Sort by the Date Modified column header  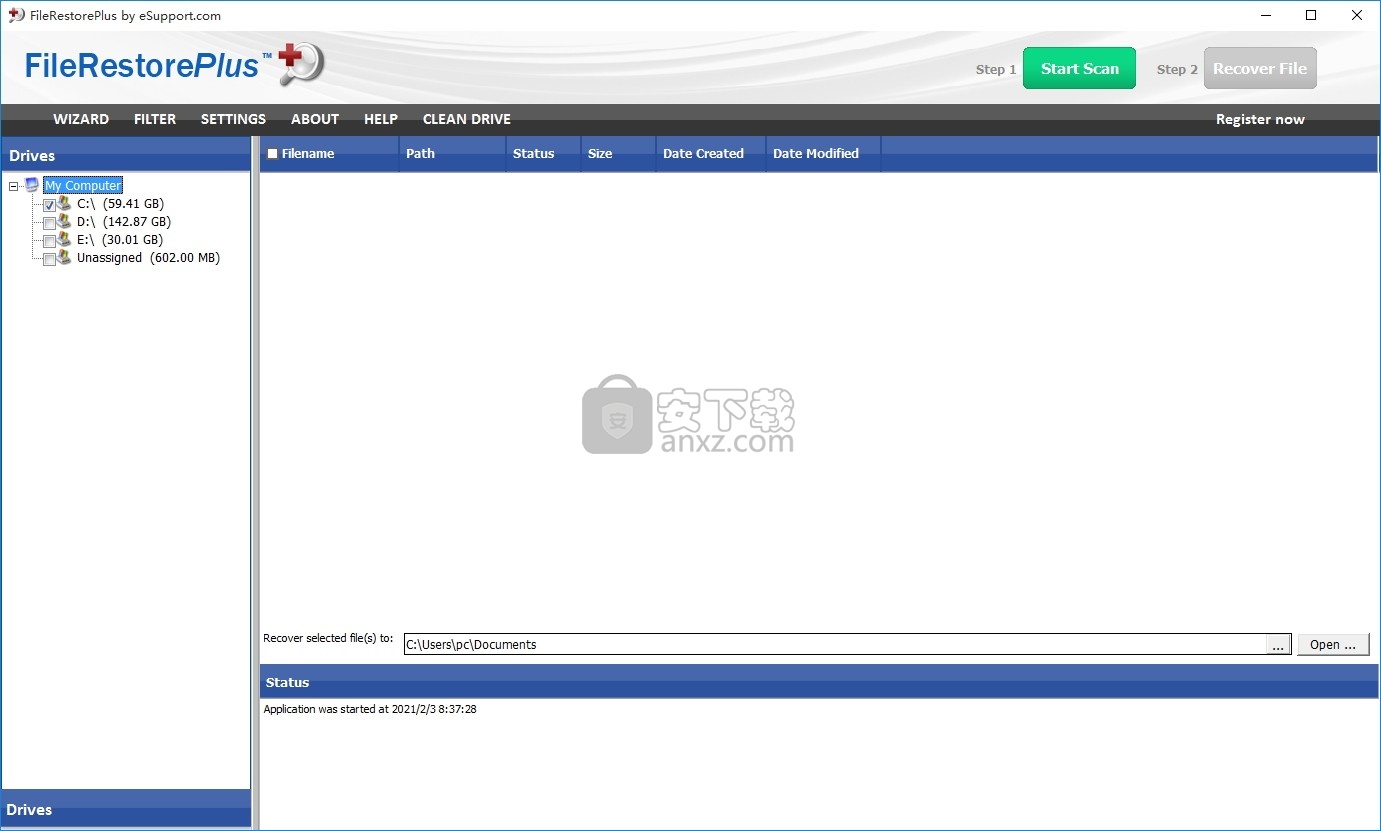coord(823,154)
